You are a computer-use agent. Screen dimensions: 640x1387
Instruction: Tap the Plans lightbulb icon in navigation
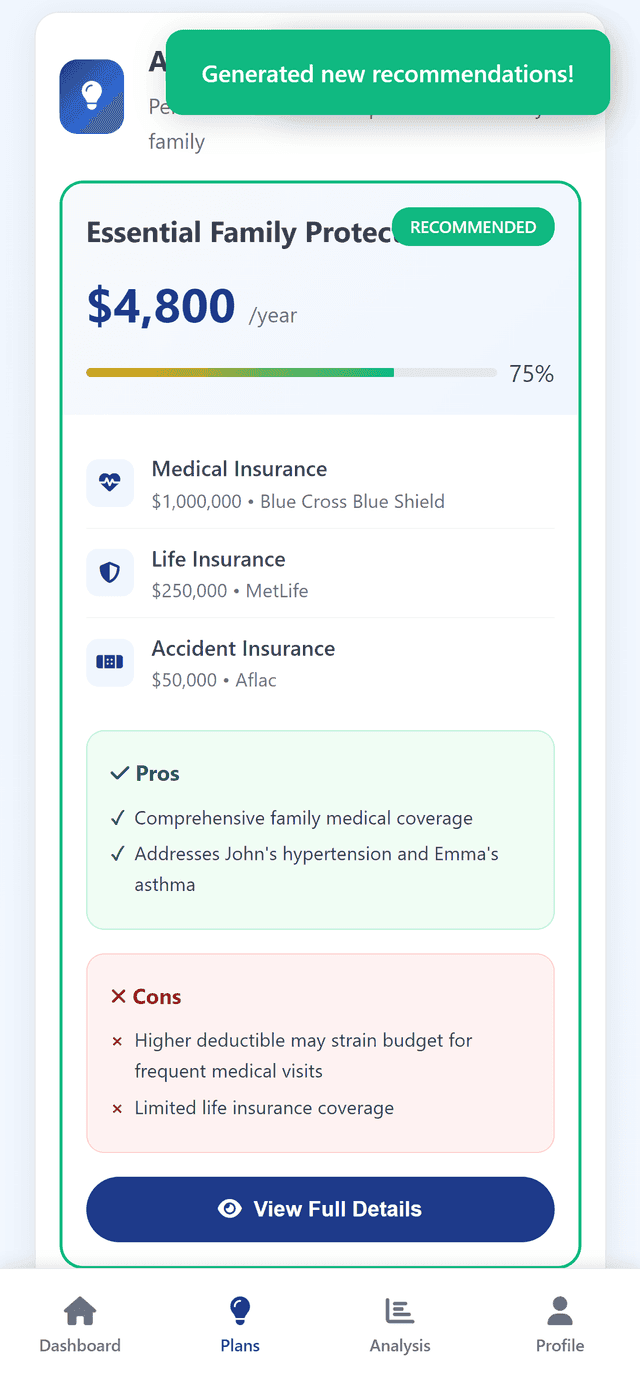click(239, 1308)
